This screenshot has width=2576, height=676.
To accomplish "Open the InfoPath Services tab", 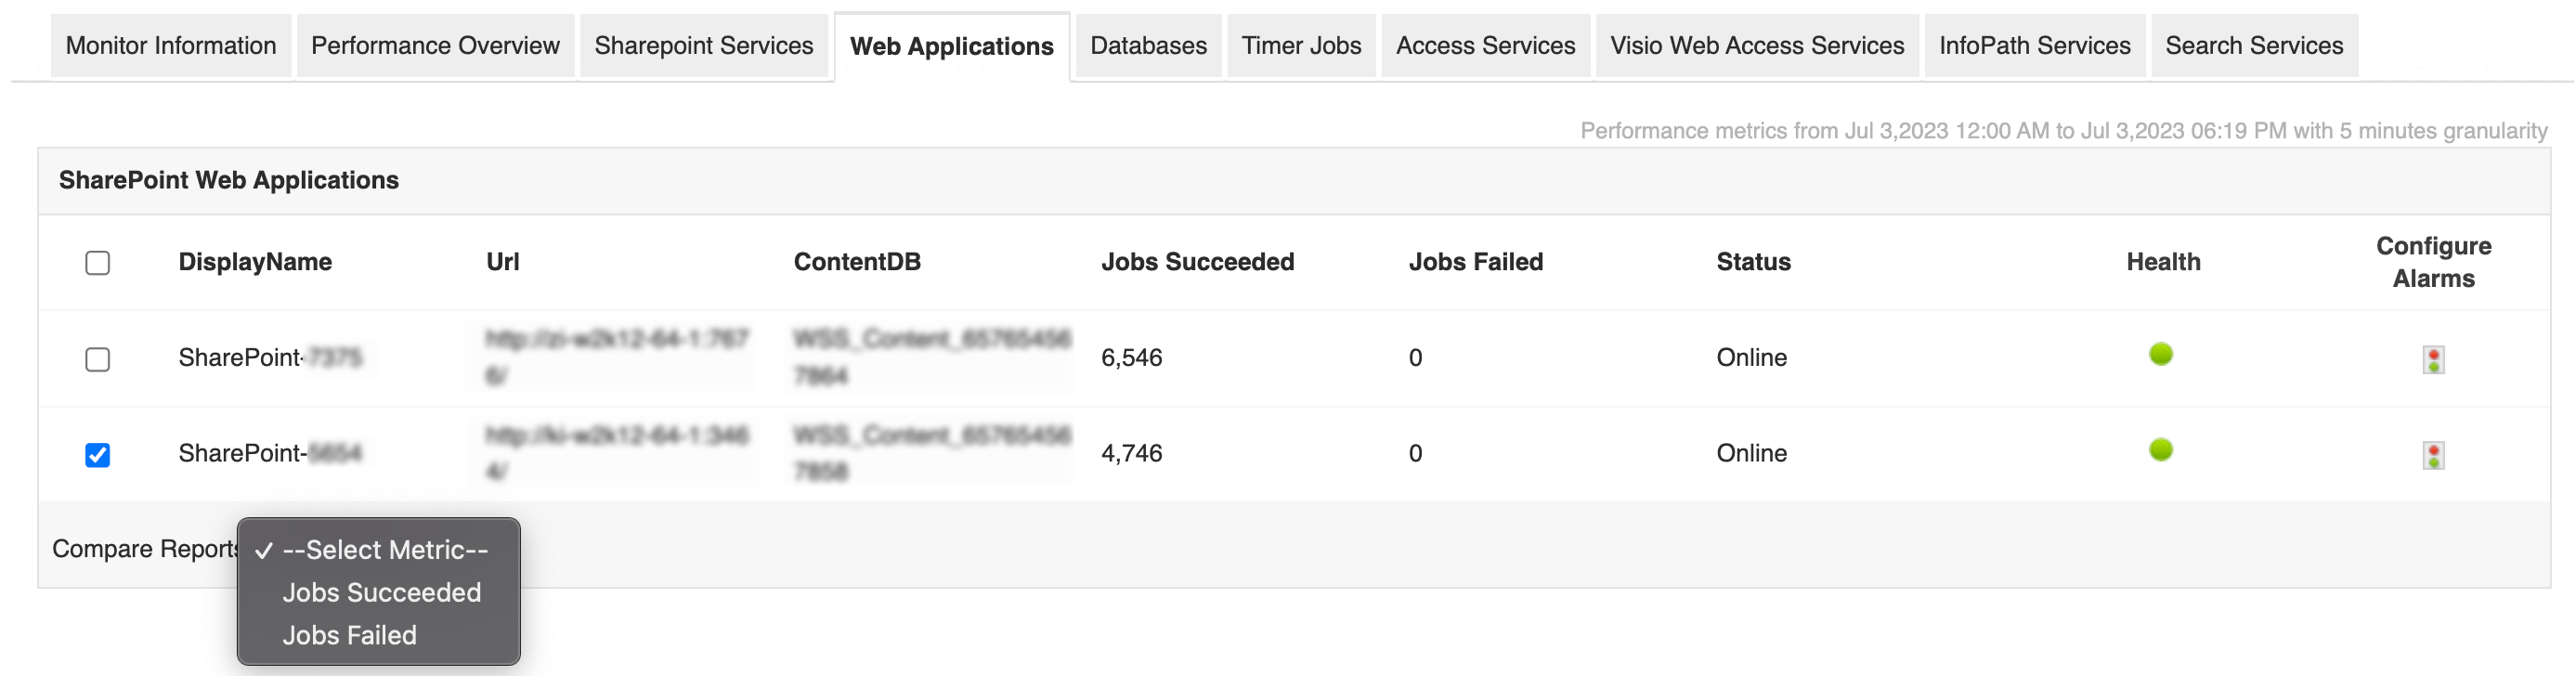I will pos(2032,45).
